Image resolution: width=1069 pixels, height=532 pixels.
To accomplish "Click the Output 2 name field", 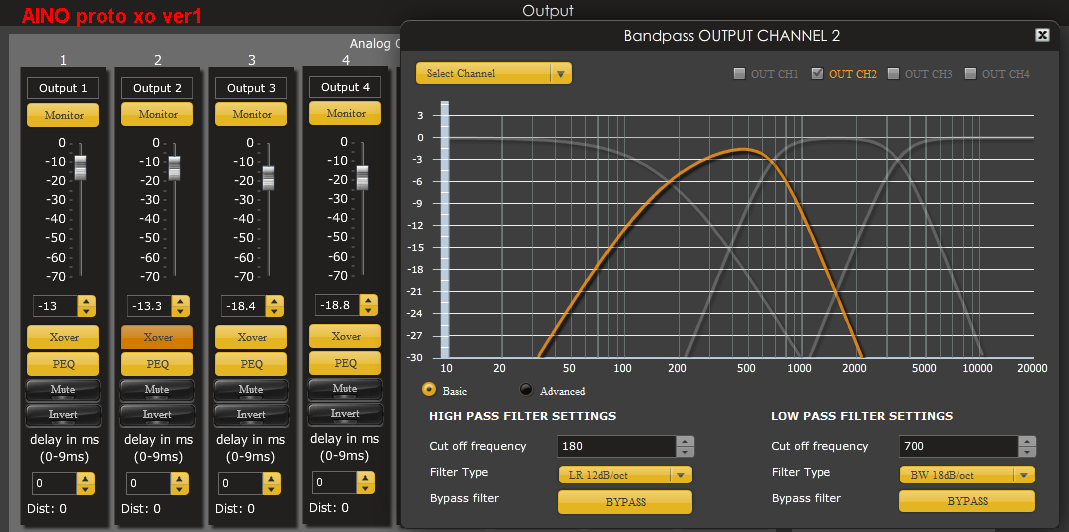I will point(157,88).
